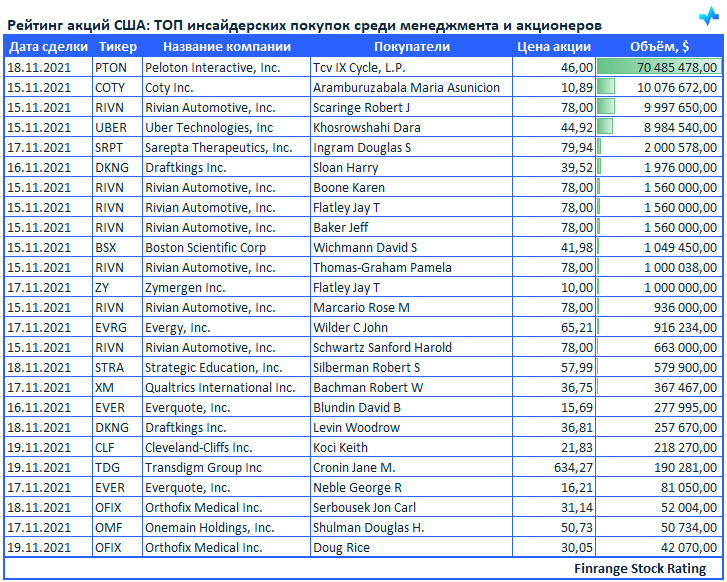This screenshot has height=582, width=727.
Task: Click the price cell 44,92
Action: point(554,127)
